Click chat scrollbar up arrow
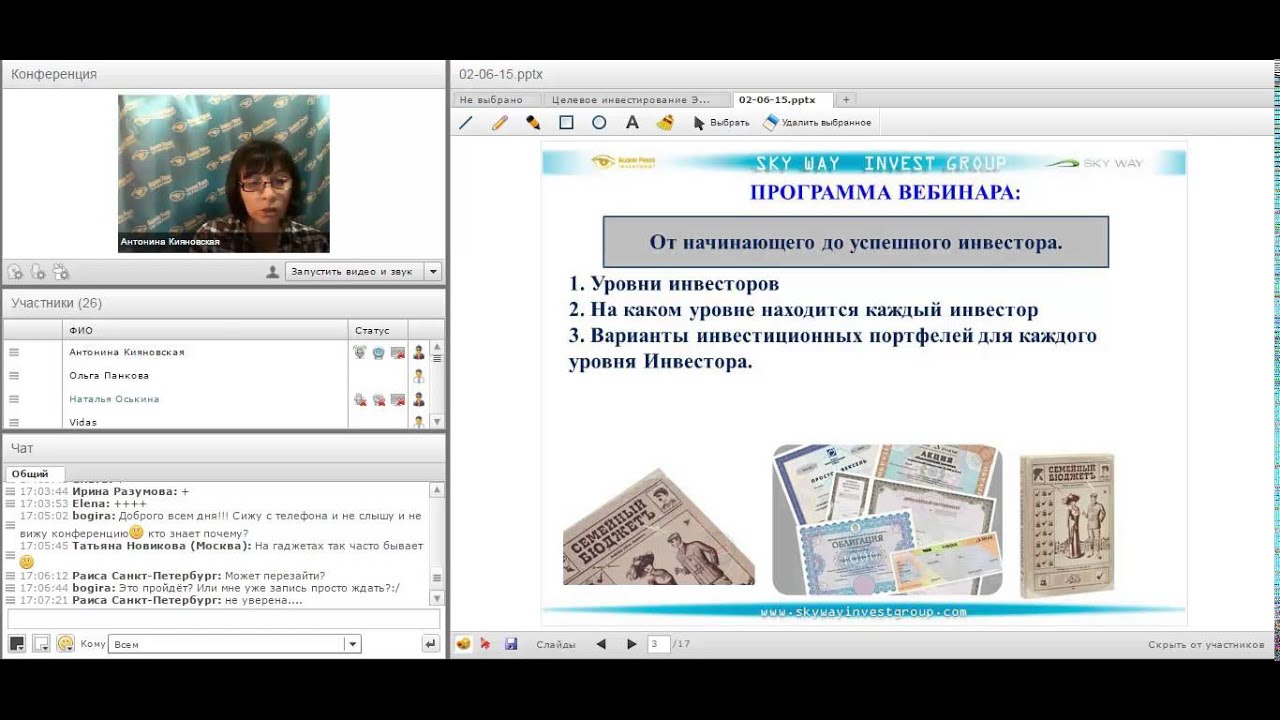Image resolution: width=1280 pixels, height=720 pixels. point(436,490)
